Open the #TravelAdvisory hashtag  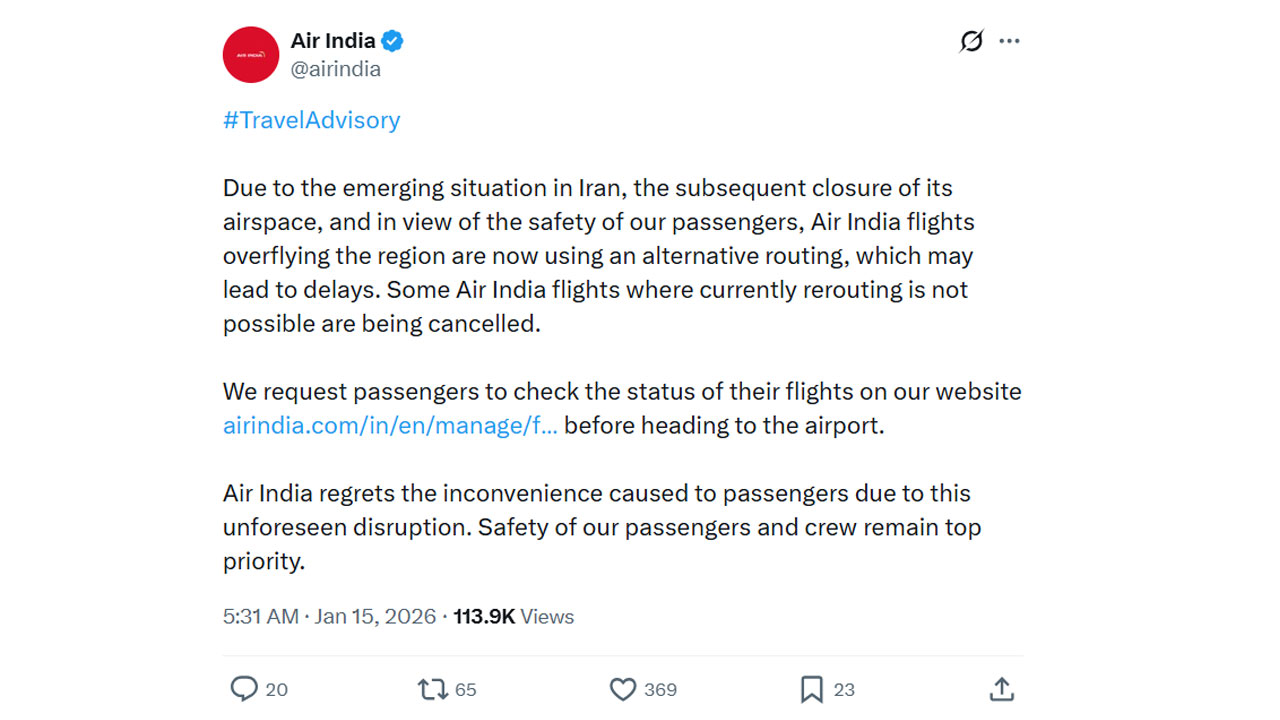tap(311, 120)
